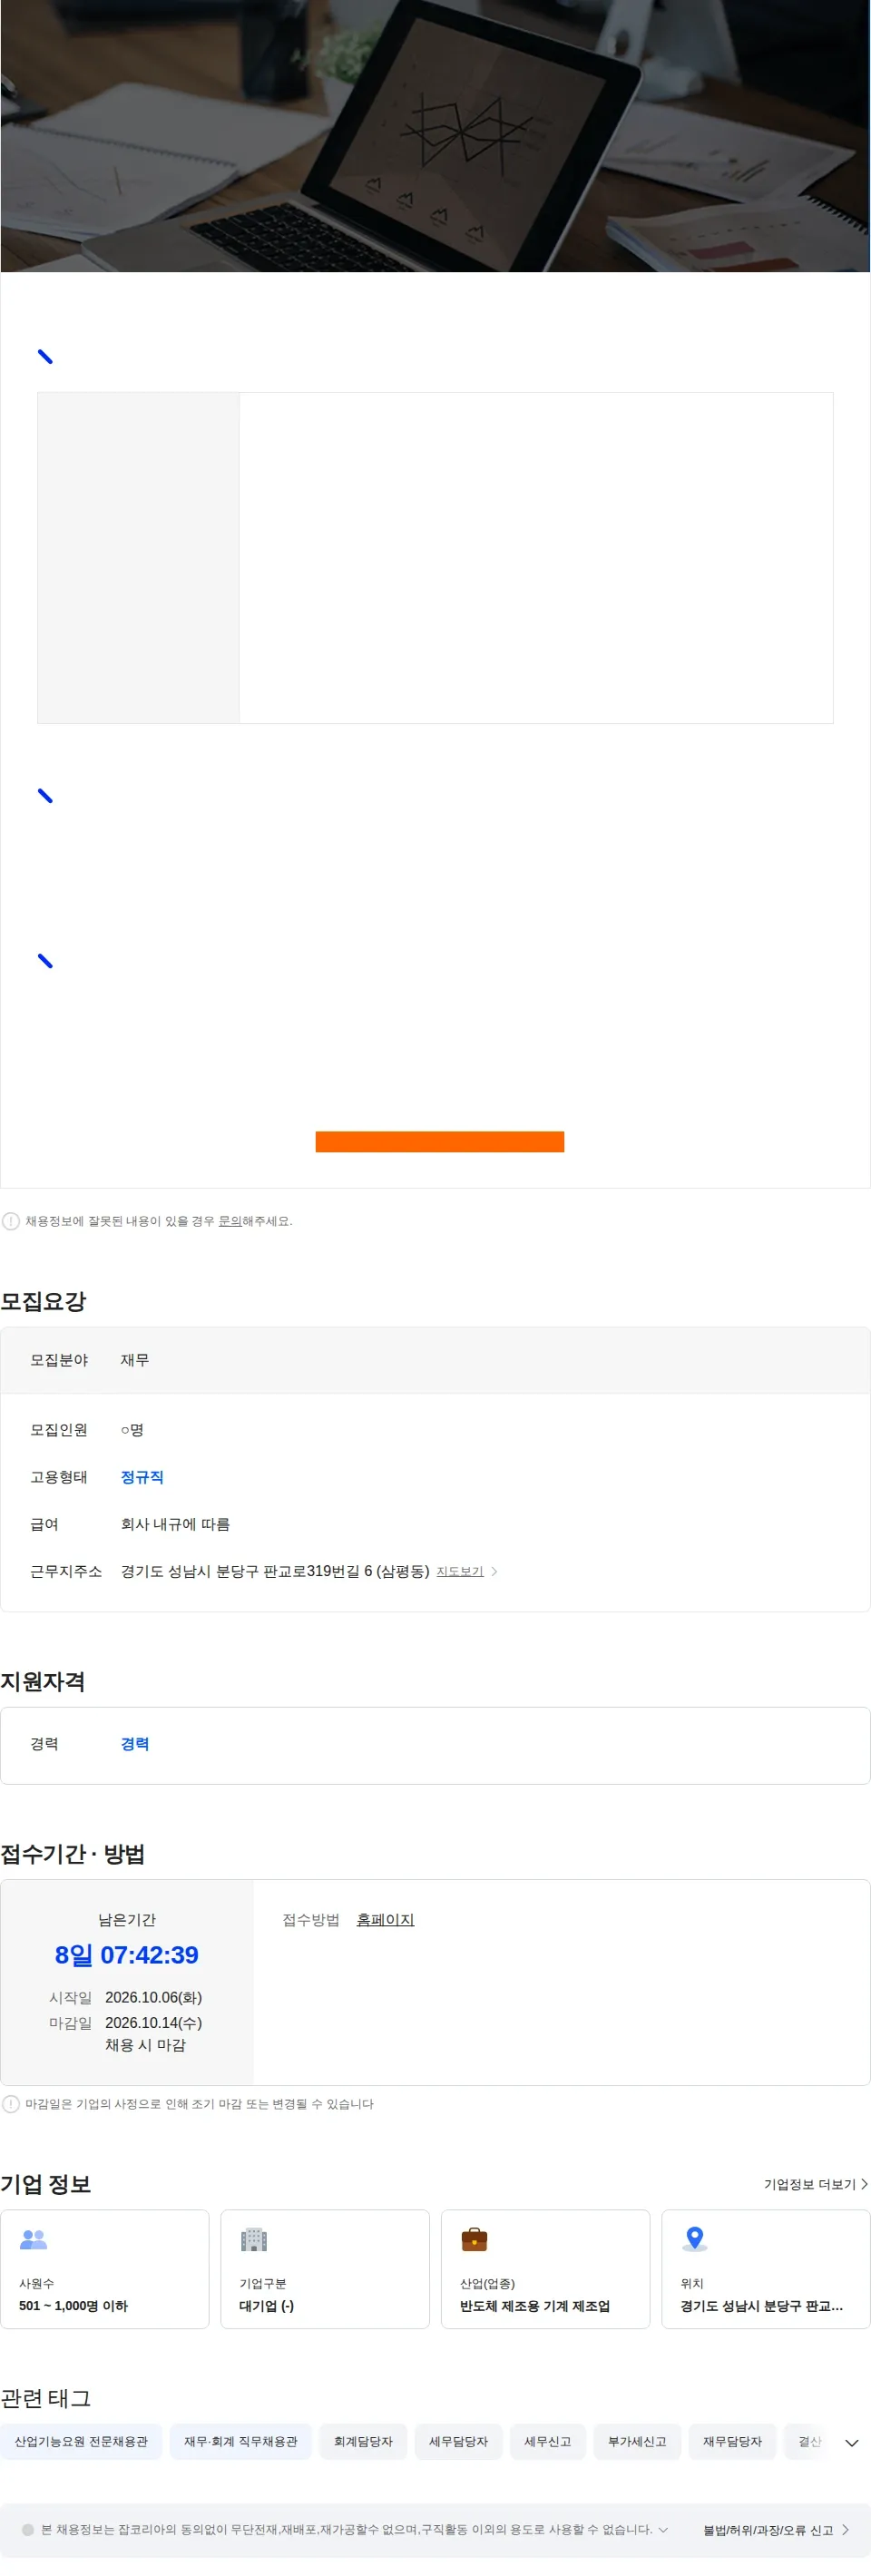Click the location pin icon in 위치 card
Image resolution: width=871 pixels, height=2576 pixels.
(x=695, y=2239)
